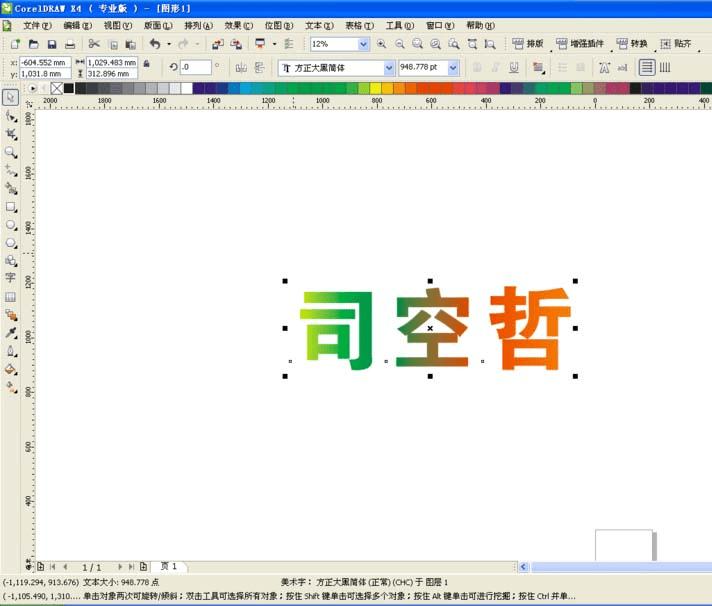
Task: Click the rotation angle input field
Action: [x=196, y=67]
